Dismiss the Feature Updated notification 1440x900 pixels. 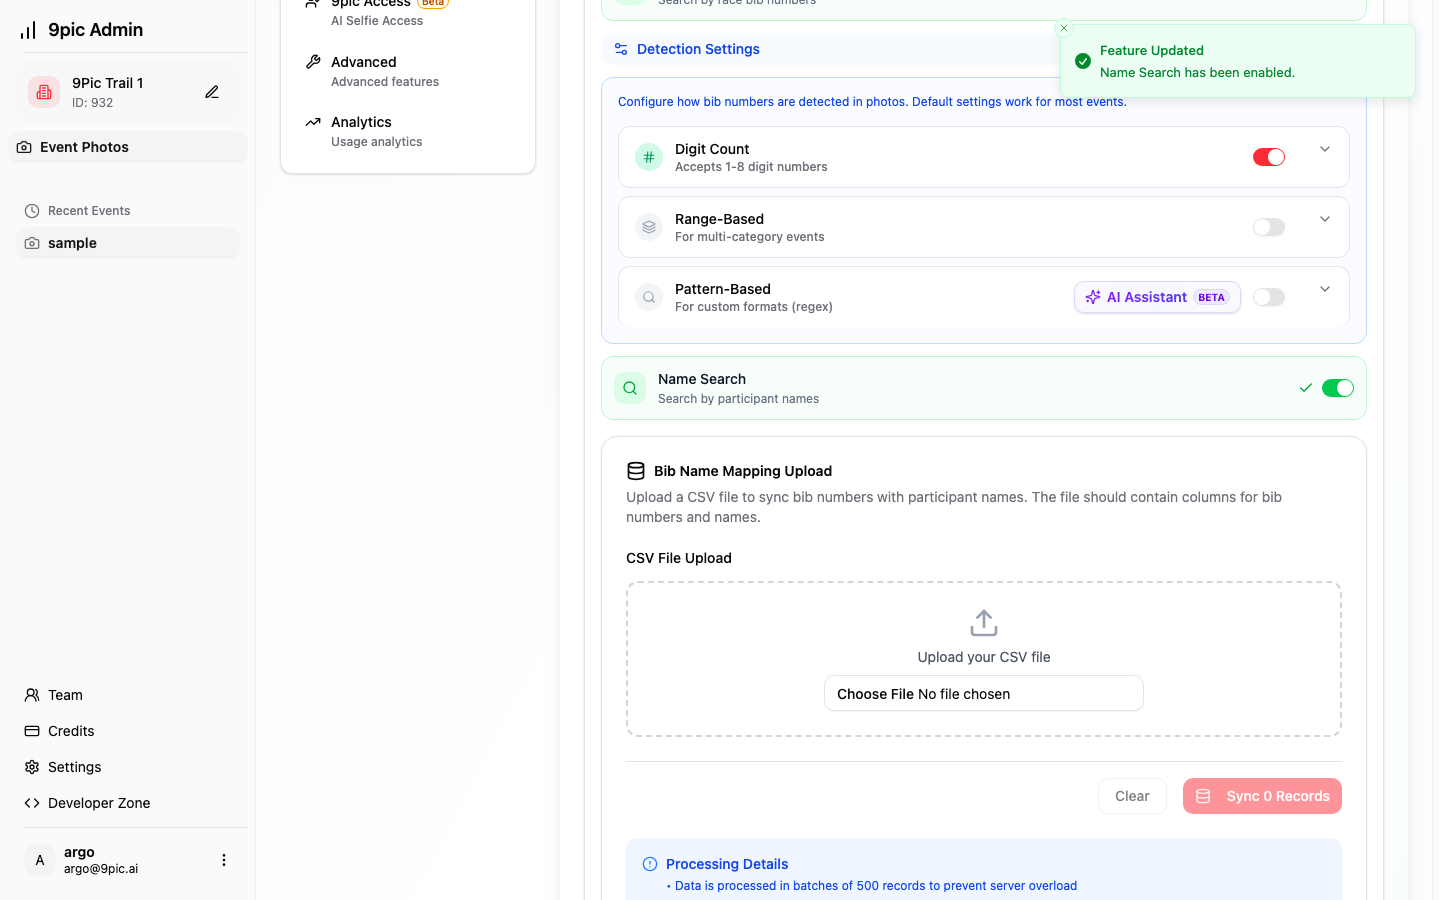(x=1064, y=29)
